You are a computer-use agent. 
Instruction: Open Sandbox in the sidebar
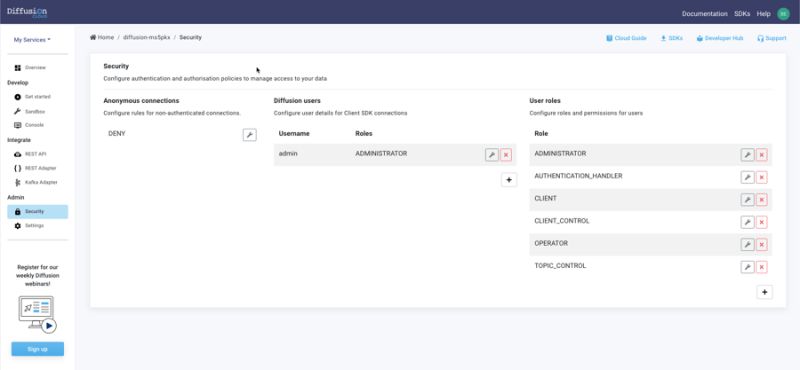point(30,111)
